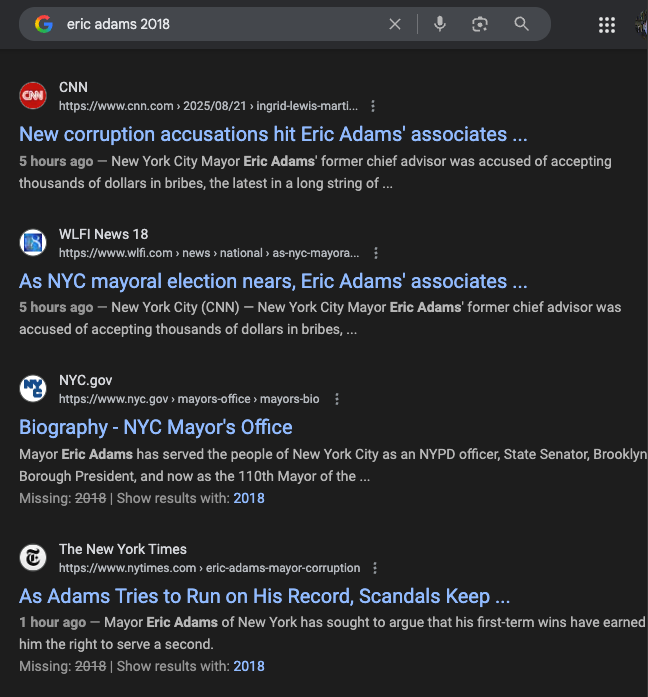
Task: Open 'Biography - NYC Mayor's Office' page
Action: [x=156, y=427]
